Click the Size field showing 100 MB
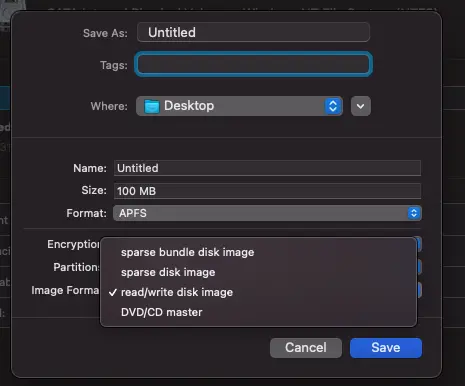The height and width of the screenshot is (386, 465). point(267,191)
